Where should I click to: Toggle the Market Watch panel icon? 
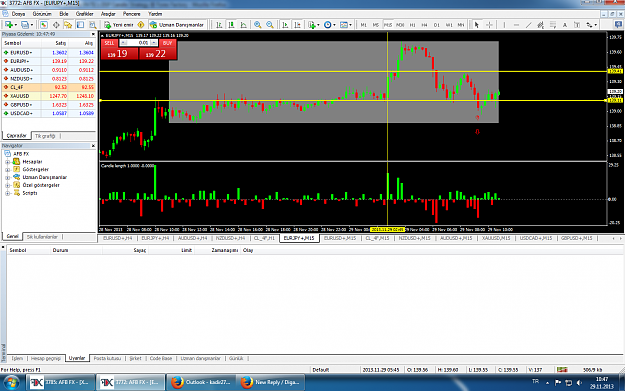click(44, 25)
